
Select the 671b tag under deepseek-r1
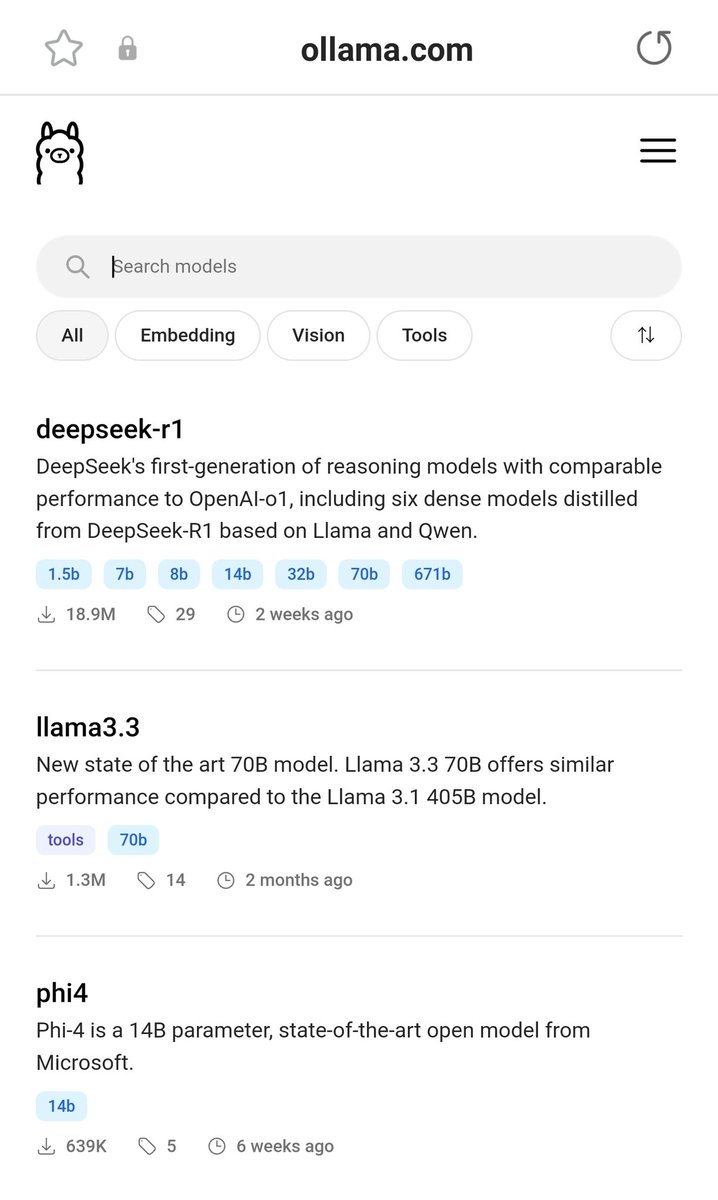432,574
